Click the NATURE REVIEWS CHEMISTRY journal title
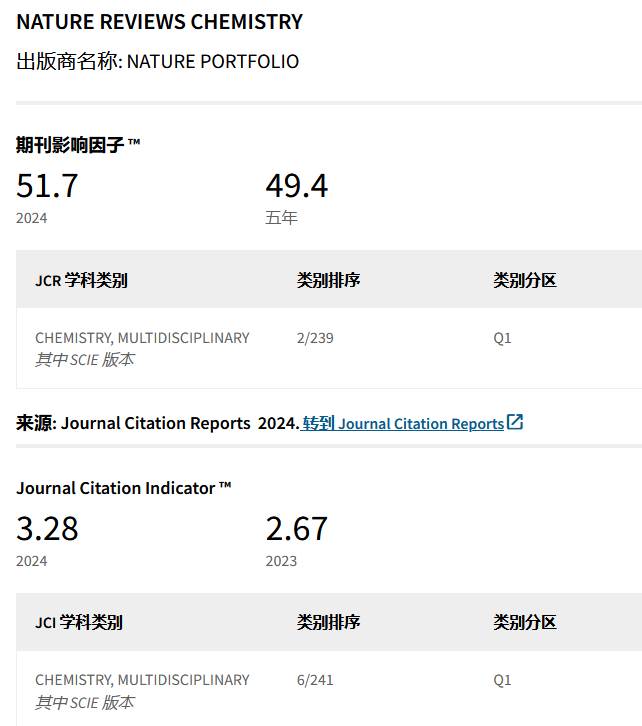The height and width of the screenshot is (726, 642). click(159, 21)
